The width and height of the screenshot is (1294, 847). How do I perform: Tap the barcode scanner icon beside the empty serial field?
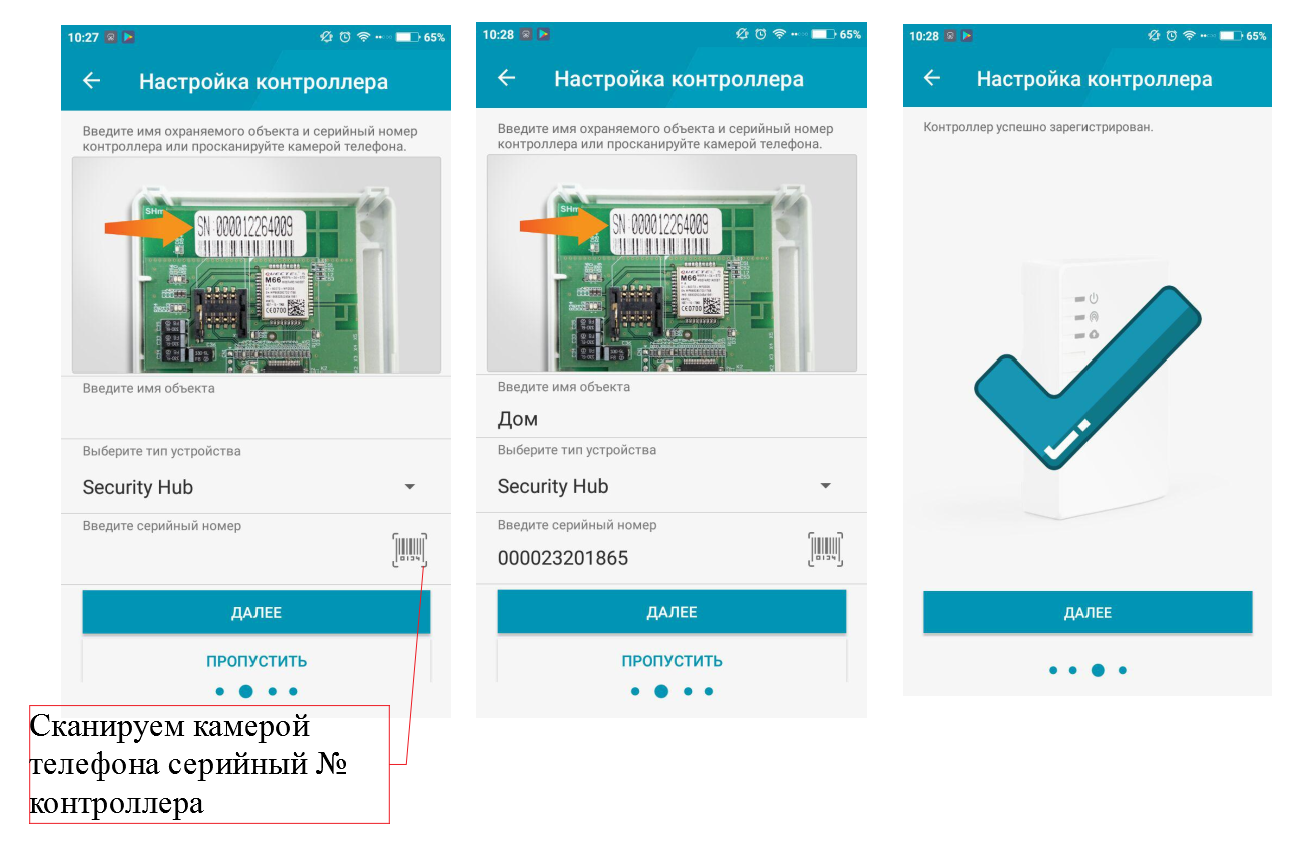[x=409, y=550]
